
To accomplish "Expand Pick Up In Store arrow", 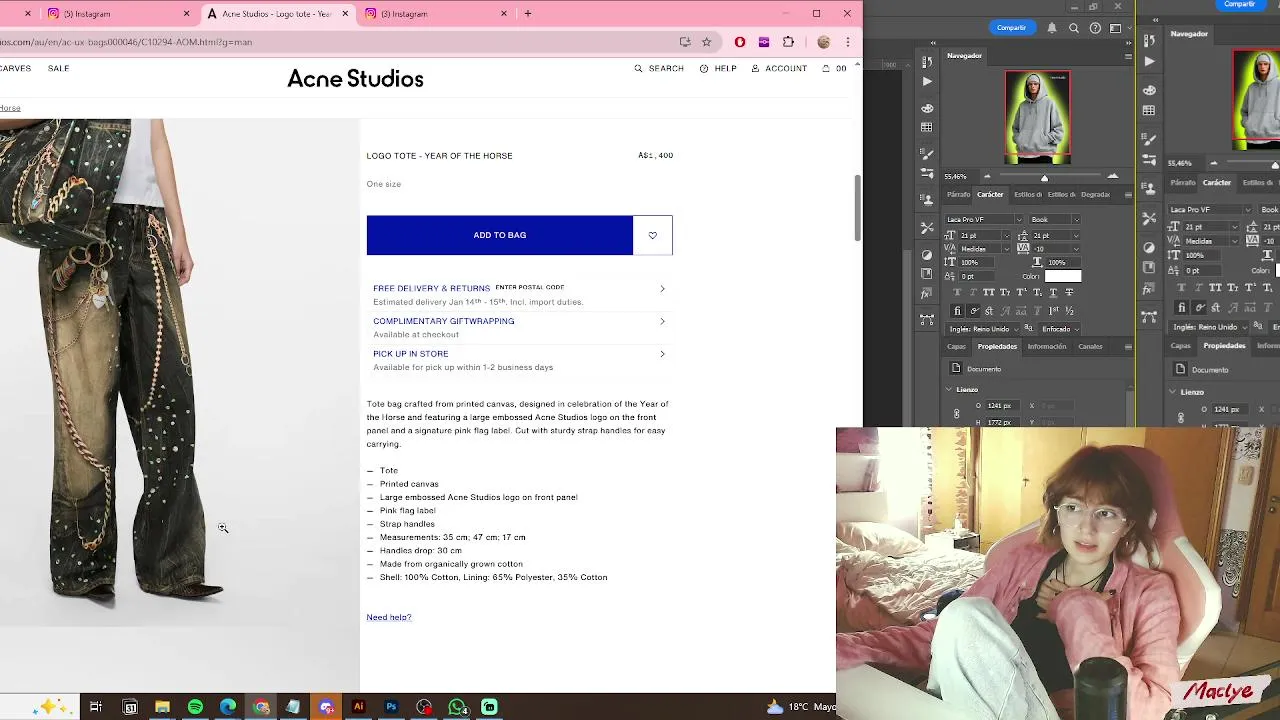I will click(x=662, y=354).
